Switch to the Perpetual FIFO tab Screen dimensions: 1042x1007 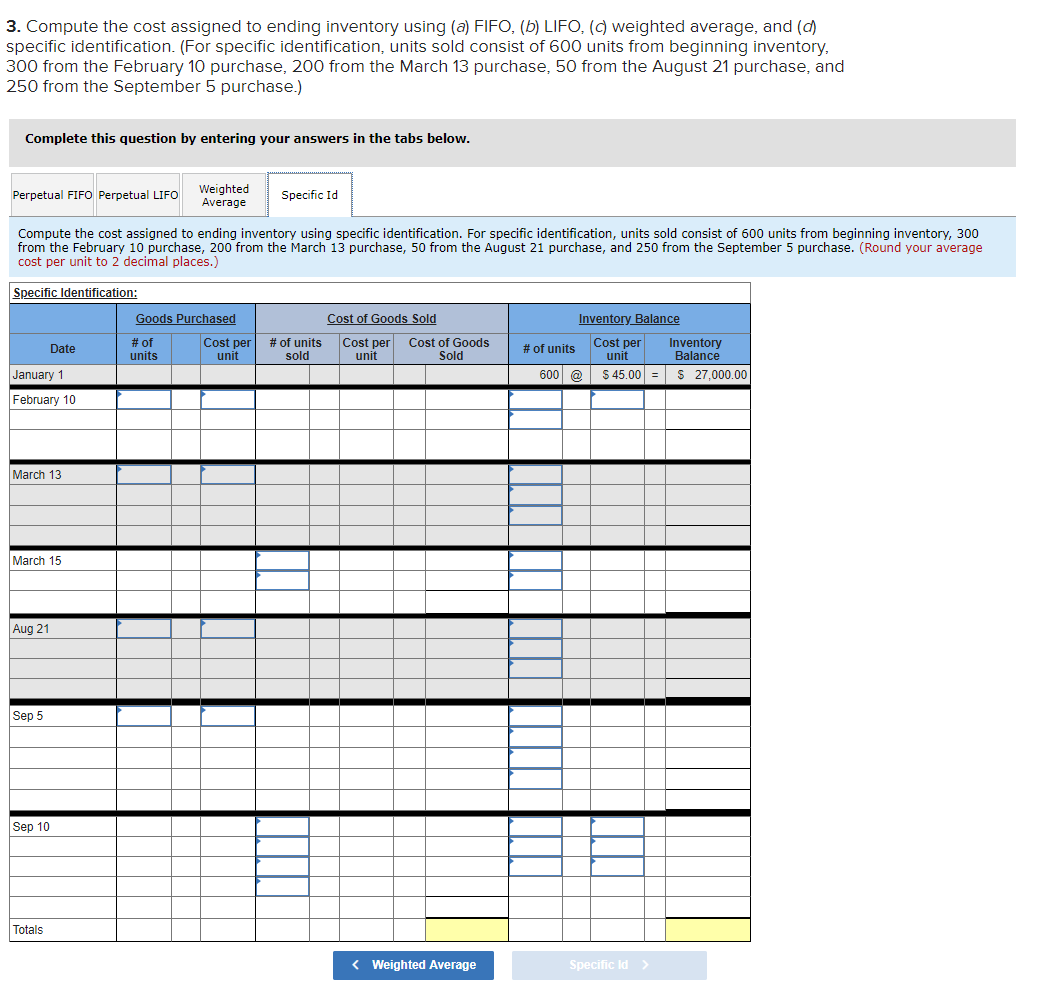coord(52,195)
